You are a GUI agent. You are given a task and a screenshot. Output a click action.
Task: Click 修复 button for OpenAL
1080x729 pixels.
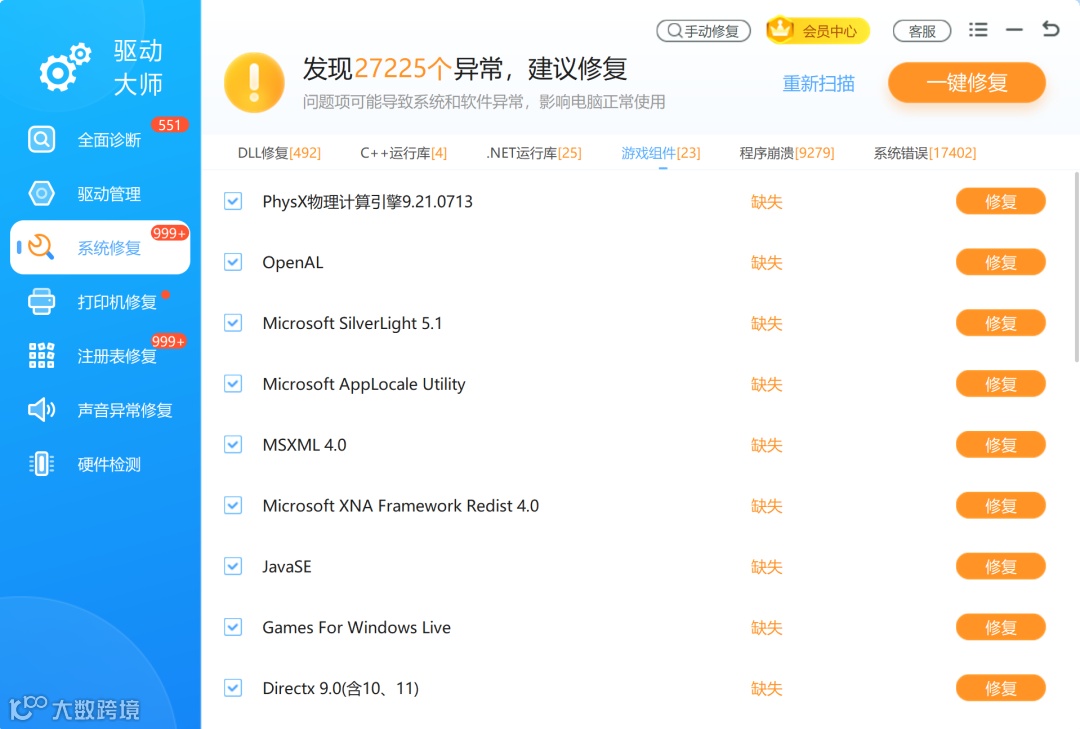point(1001,262)
